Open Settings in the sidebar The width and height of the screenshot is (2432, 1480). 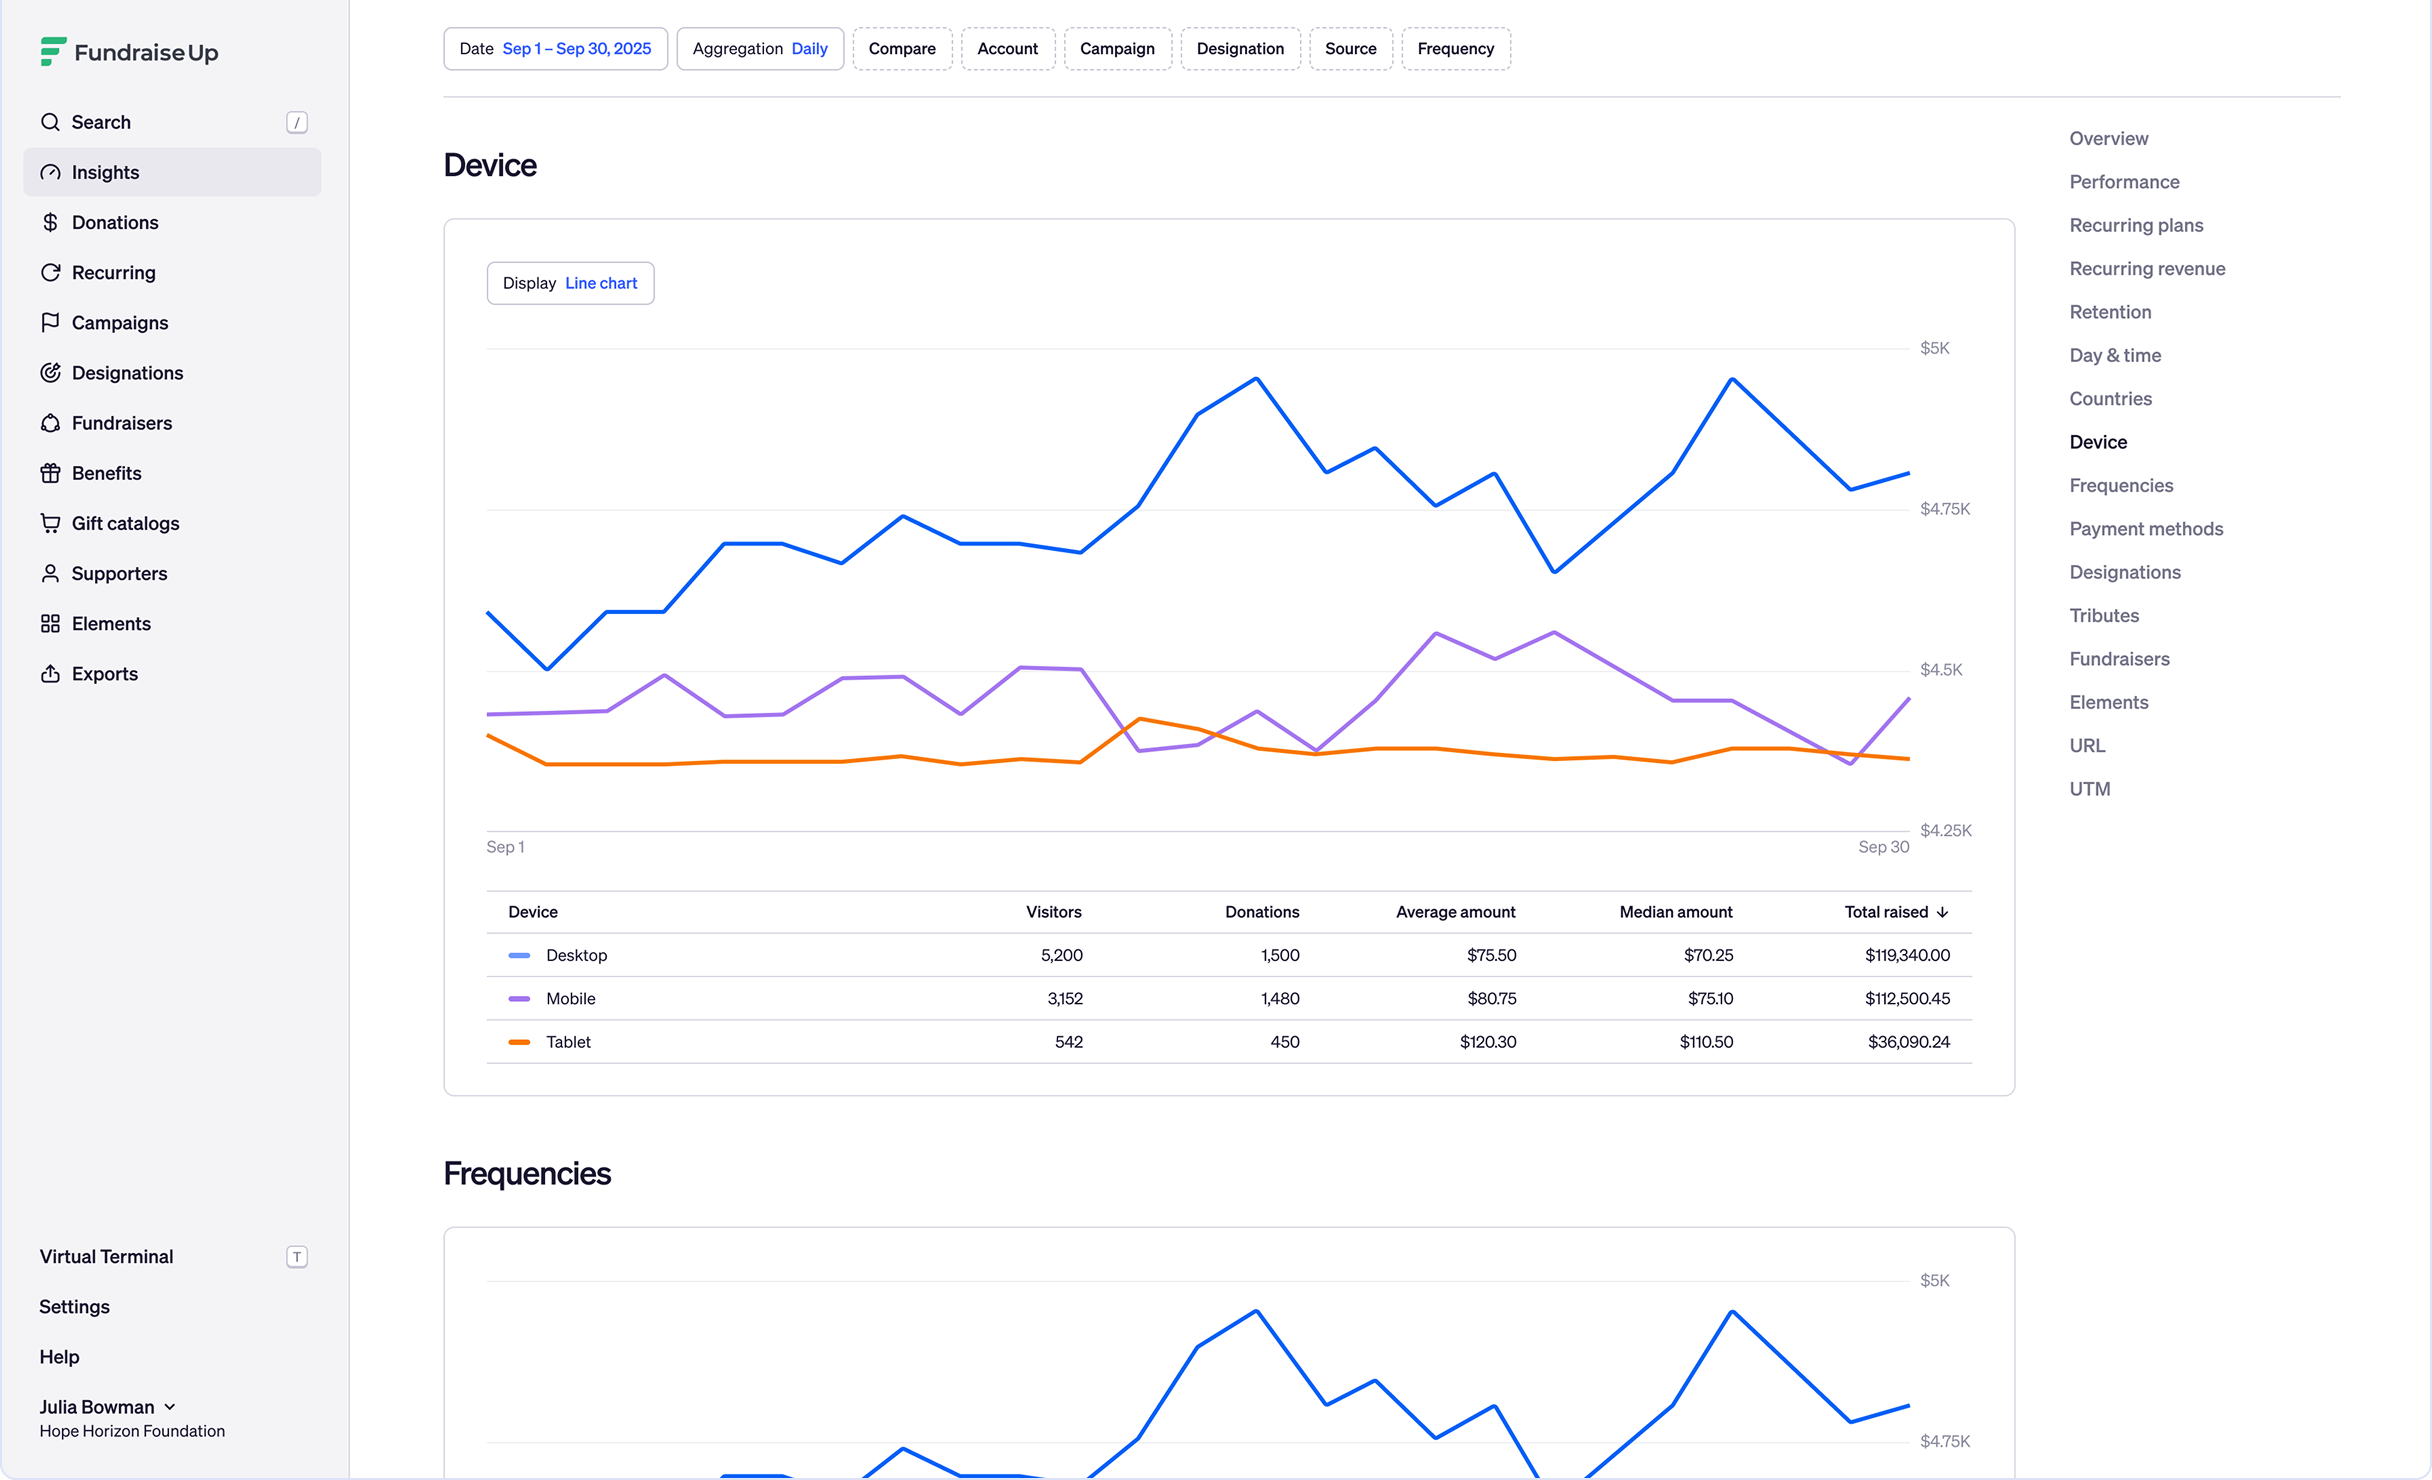[x=75, y=1306]
